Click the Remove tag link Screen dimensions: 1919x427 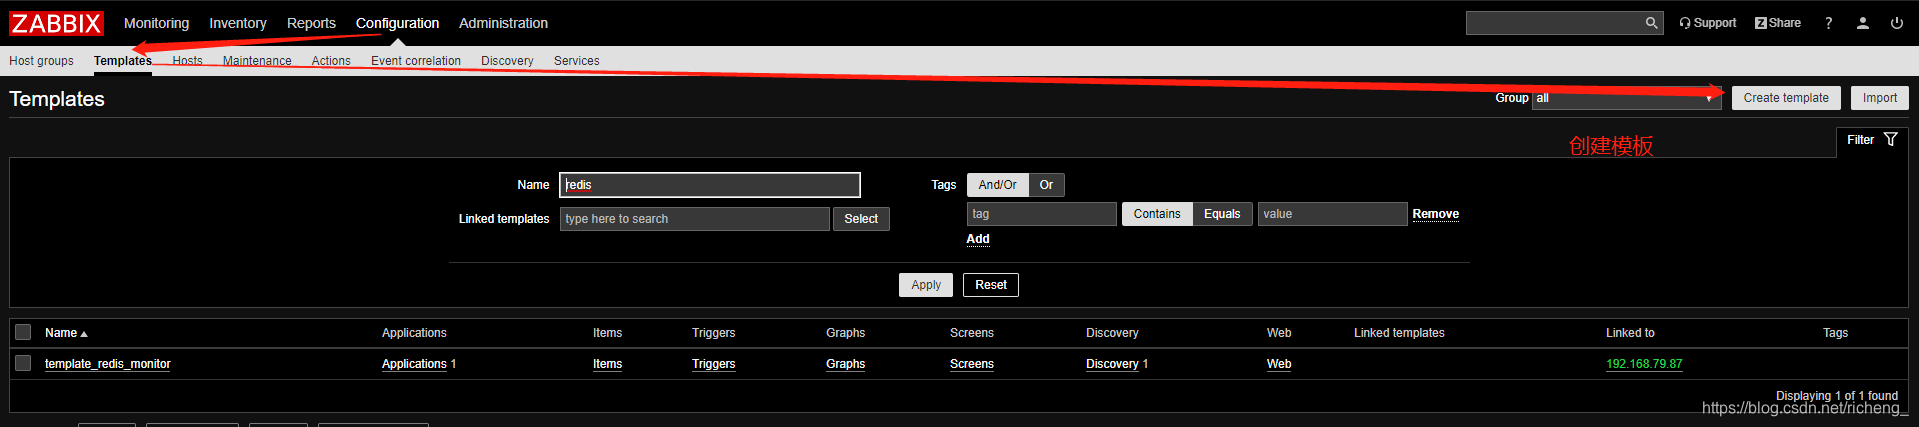(1435, 214)
